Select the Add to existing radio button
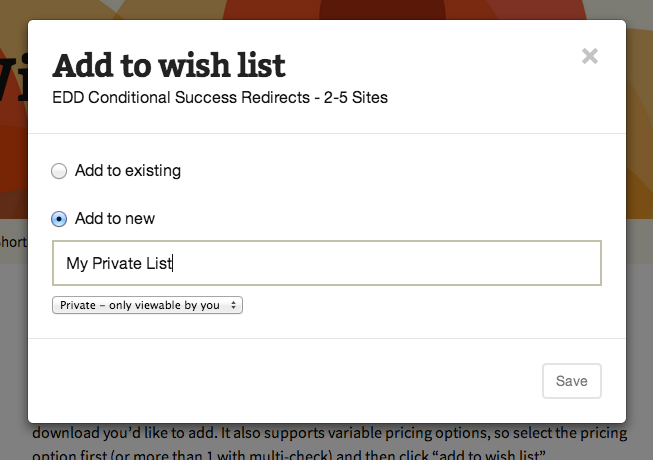The width and height of the screenshot is (653, 460). coord(59,171)
